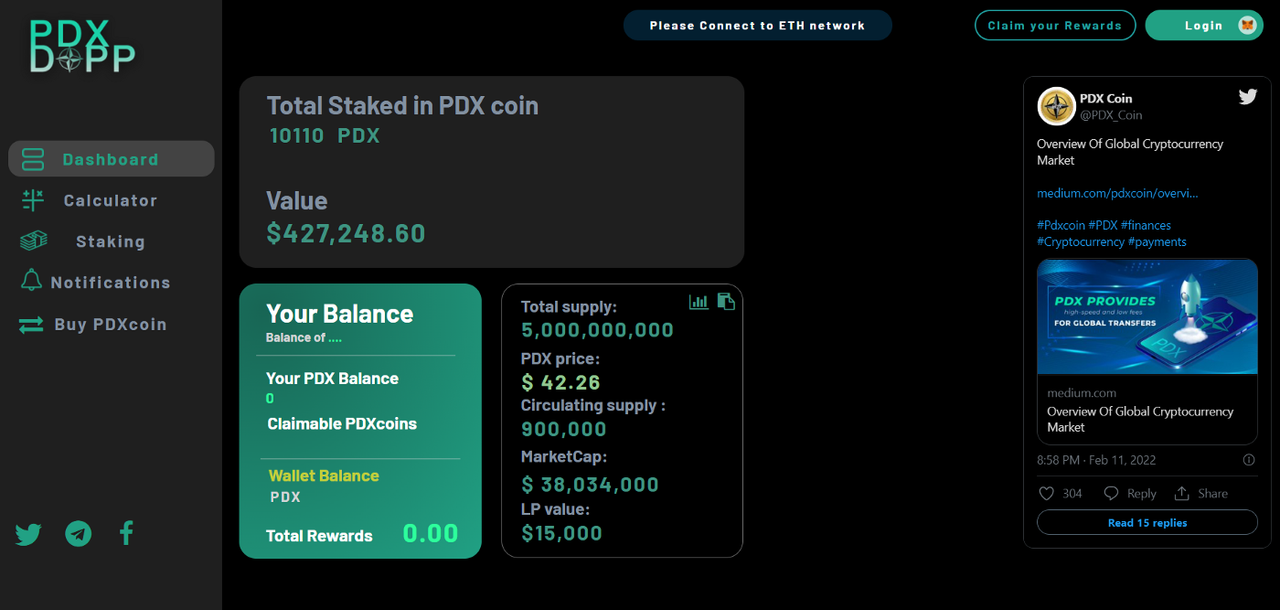Click the tweet info circle icon
This screenshot has width=1280, height=610.
(x=1248, y=460)
